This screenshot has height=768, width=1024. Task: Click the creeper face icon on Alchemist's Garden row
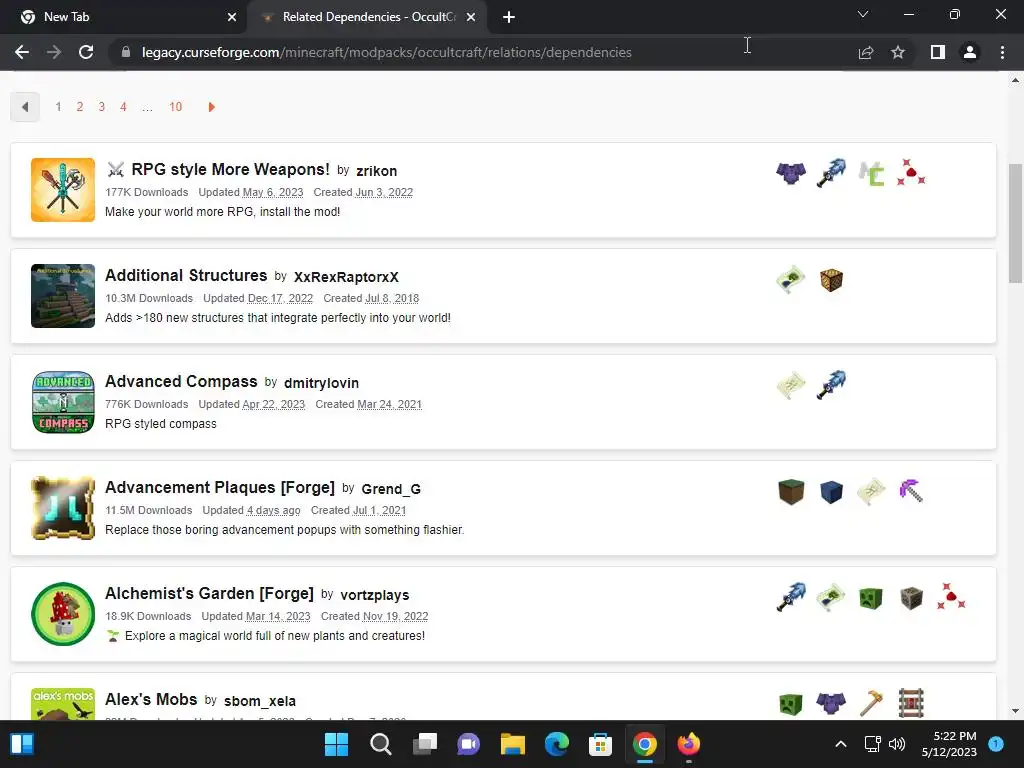(x=871, y=598)
